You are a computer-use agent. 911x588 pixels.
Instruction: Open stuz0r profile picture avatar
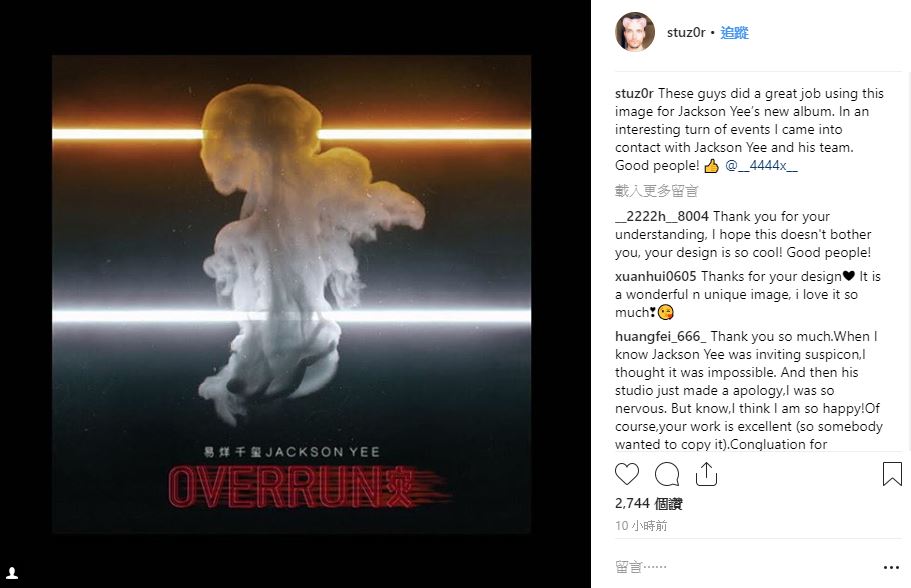pyautogui.click(x=635, y=32)
